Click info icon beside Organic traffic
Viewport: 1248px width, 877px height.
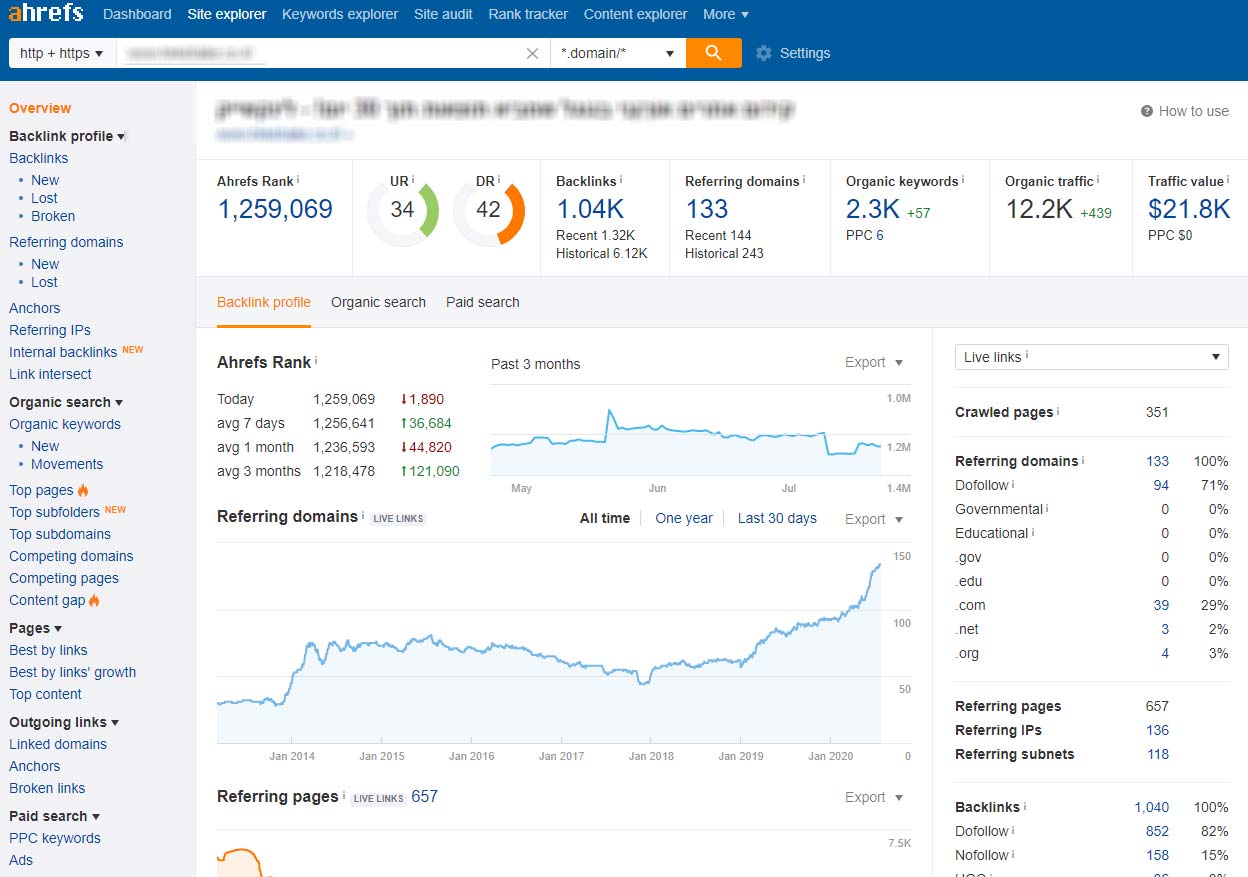click(1099, 180)
